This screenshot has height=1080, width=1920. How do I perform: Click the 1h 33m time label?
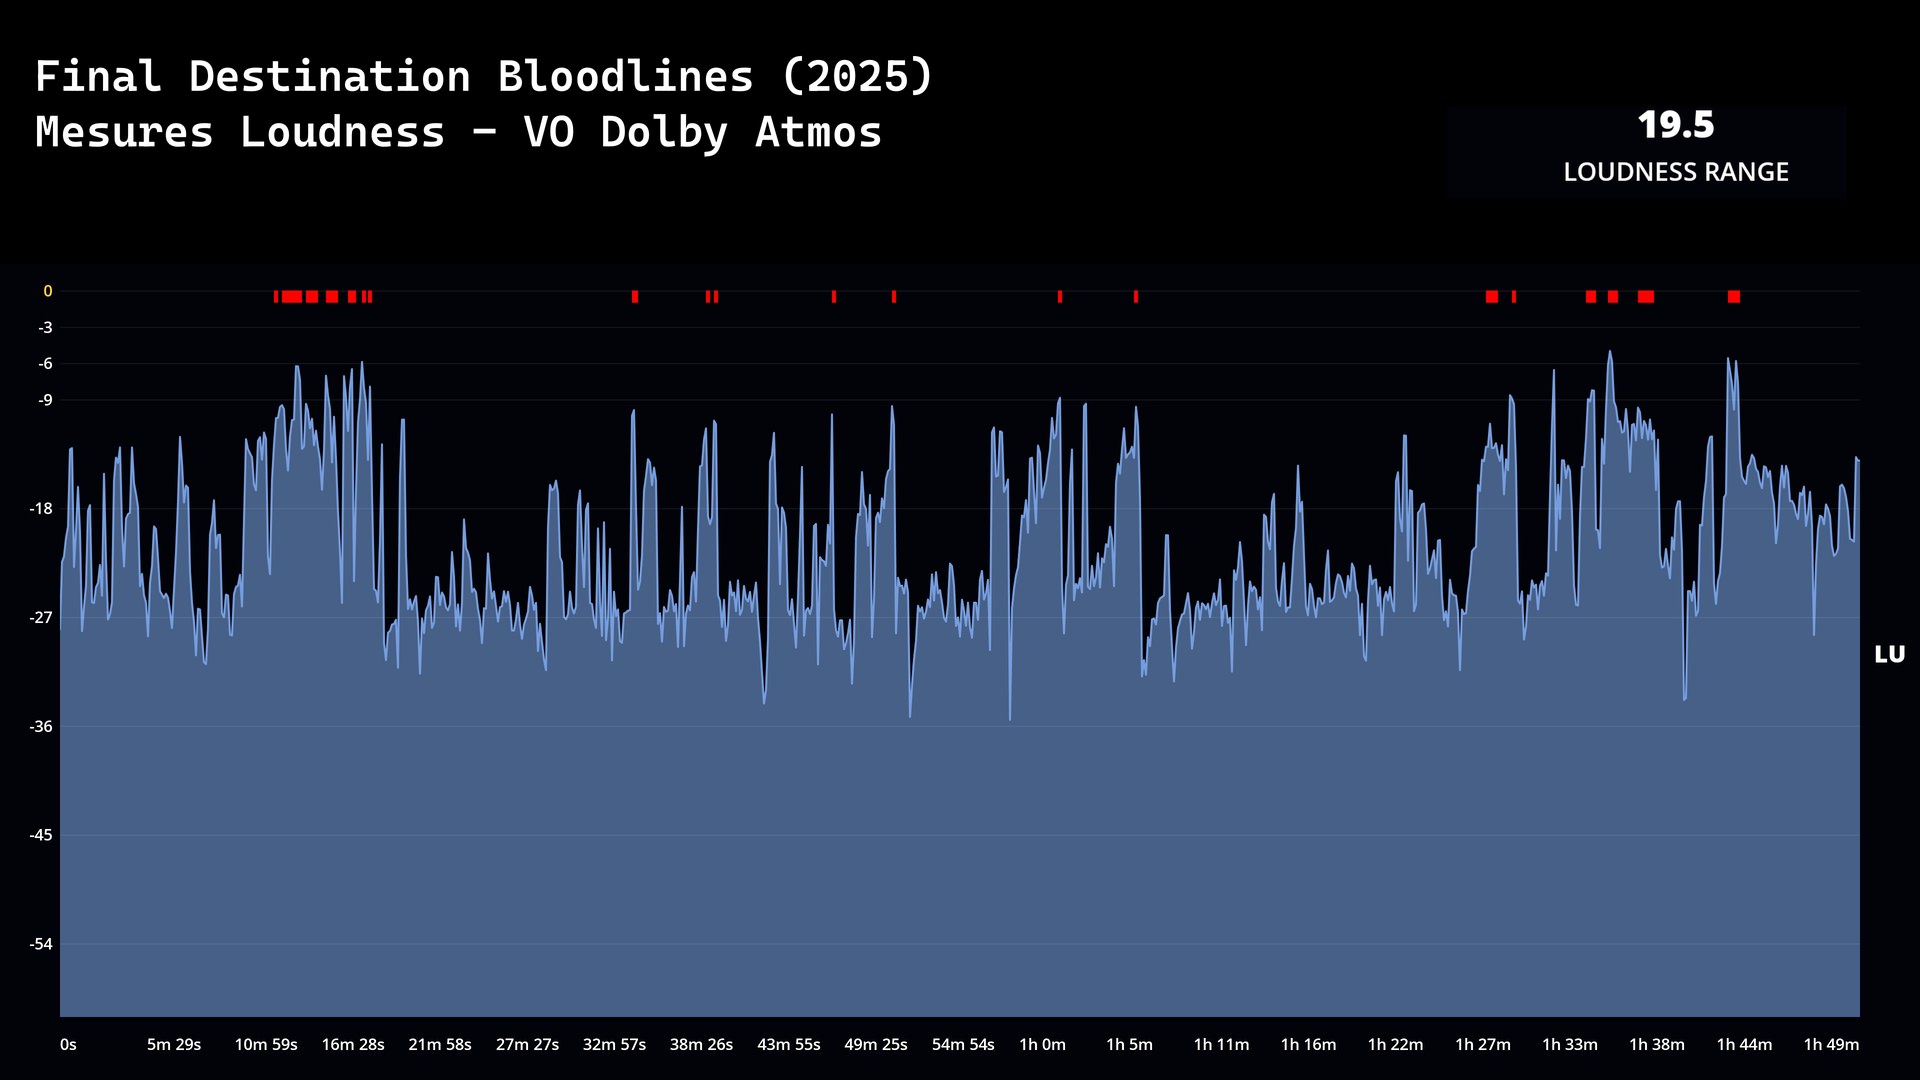(x=1569, y=1044)
